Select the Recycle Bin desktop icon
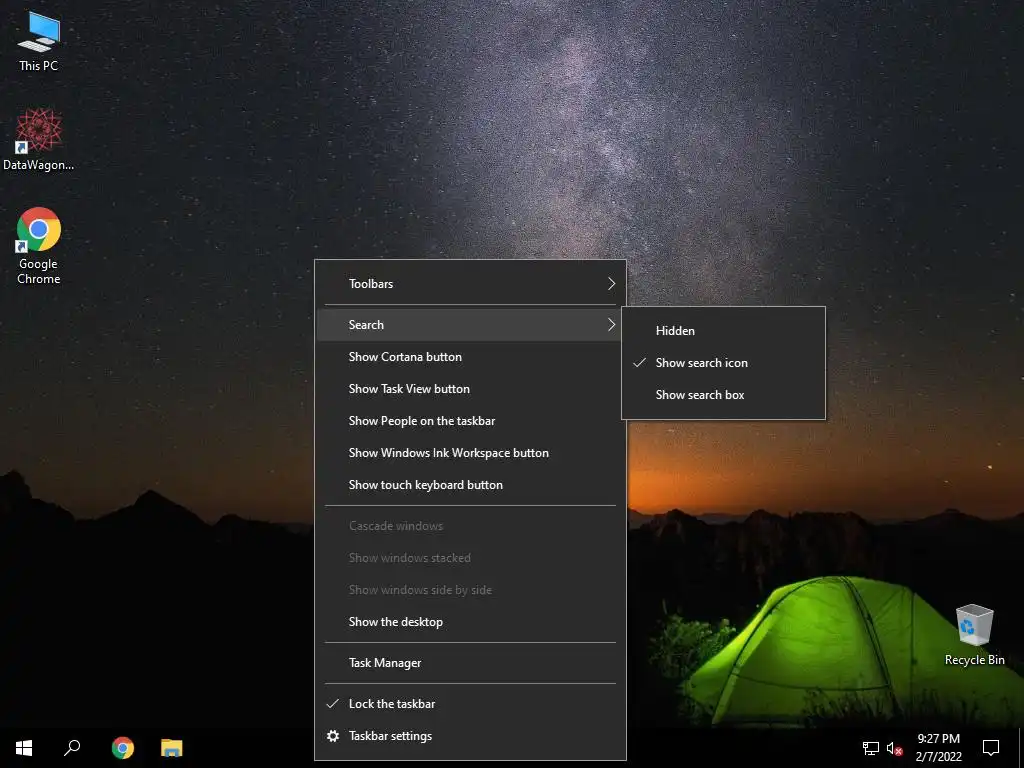This screenshot has height=768, width=1024. 974,635
